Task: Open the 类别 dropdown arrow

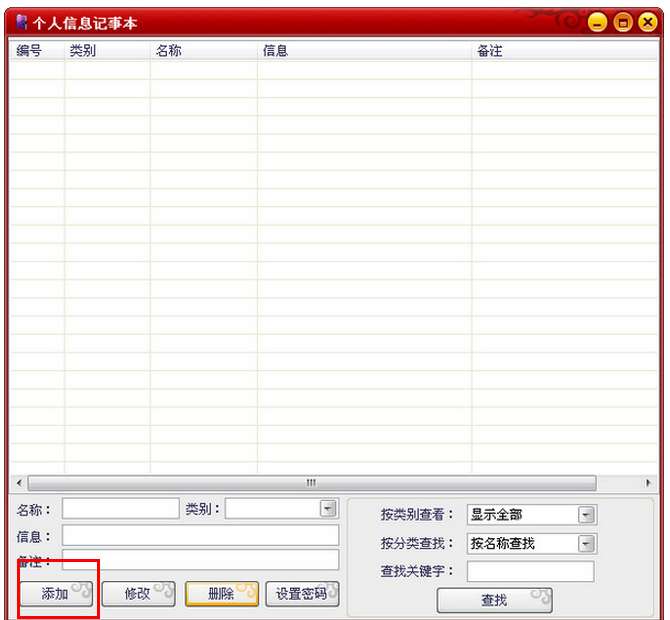Action: pyautogui.click(x=328, y=508)
